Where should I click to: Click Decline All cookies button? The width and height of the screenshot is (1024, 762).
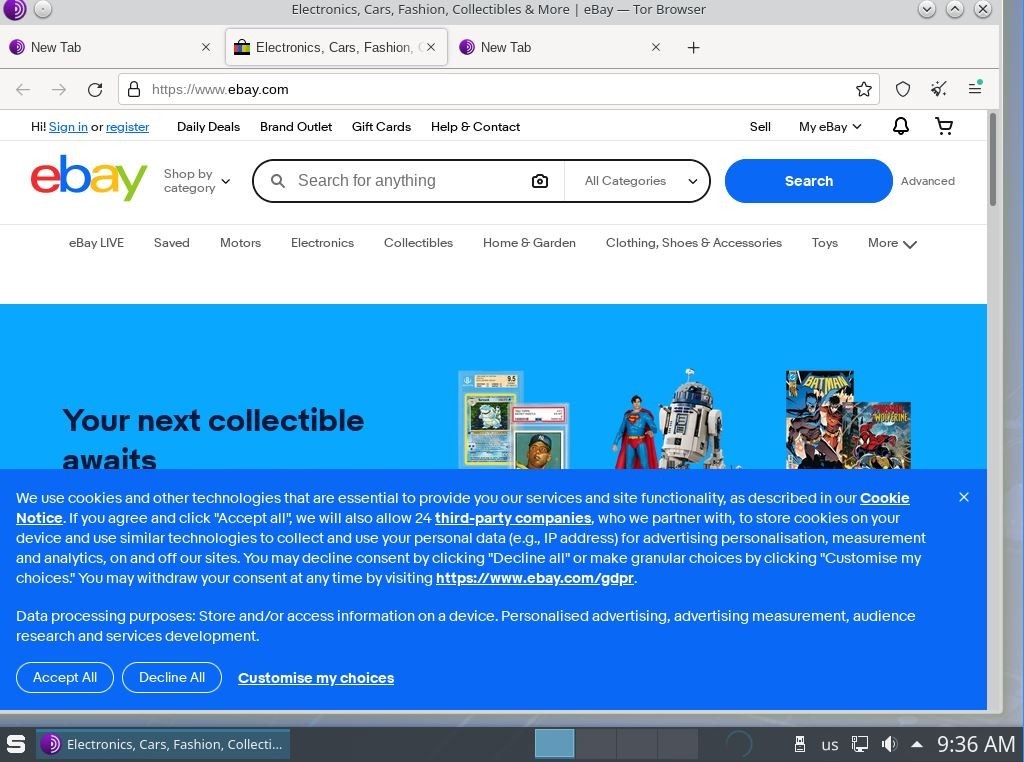(172, 677)
